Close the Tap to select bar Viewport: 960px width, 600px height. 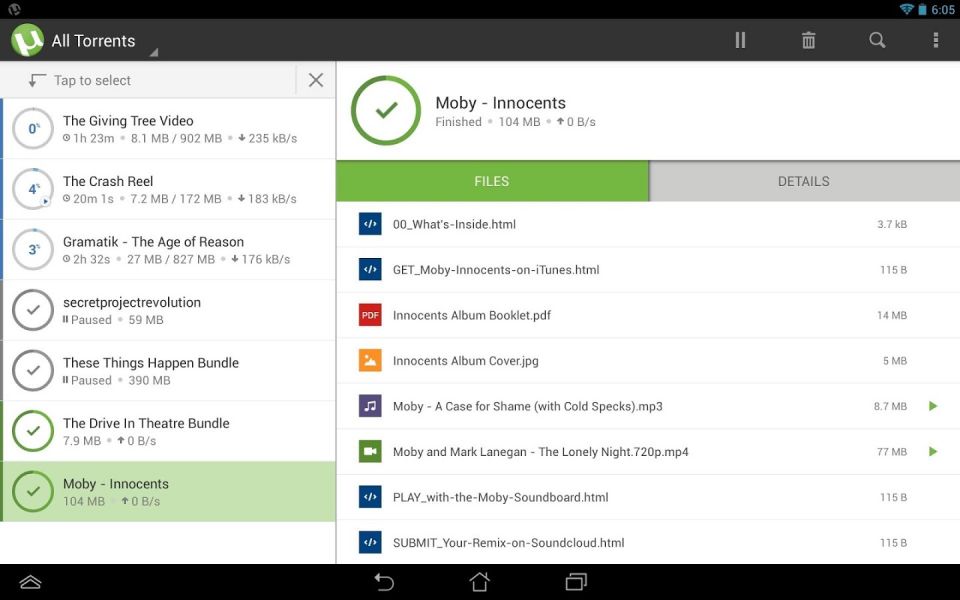316,80
